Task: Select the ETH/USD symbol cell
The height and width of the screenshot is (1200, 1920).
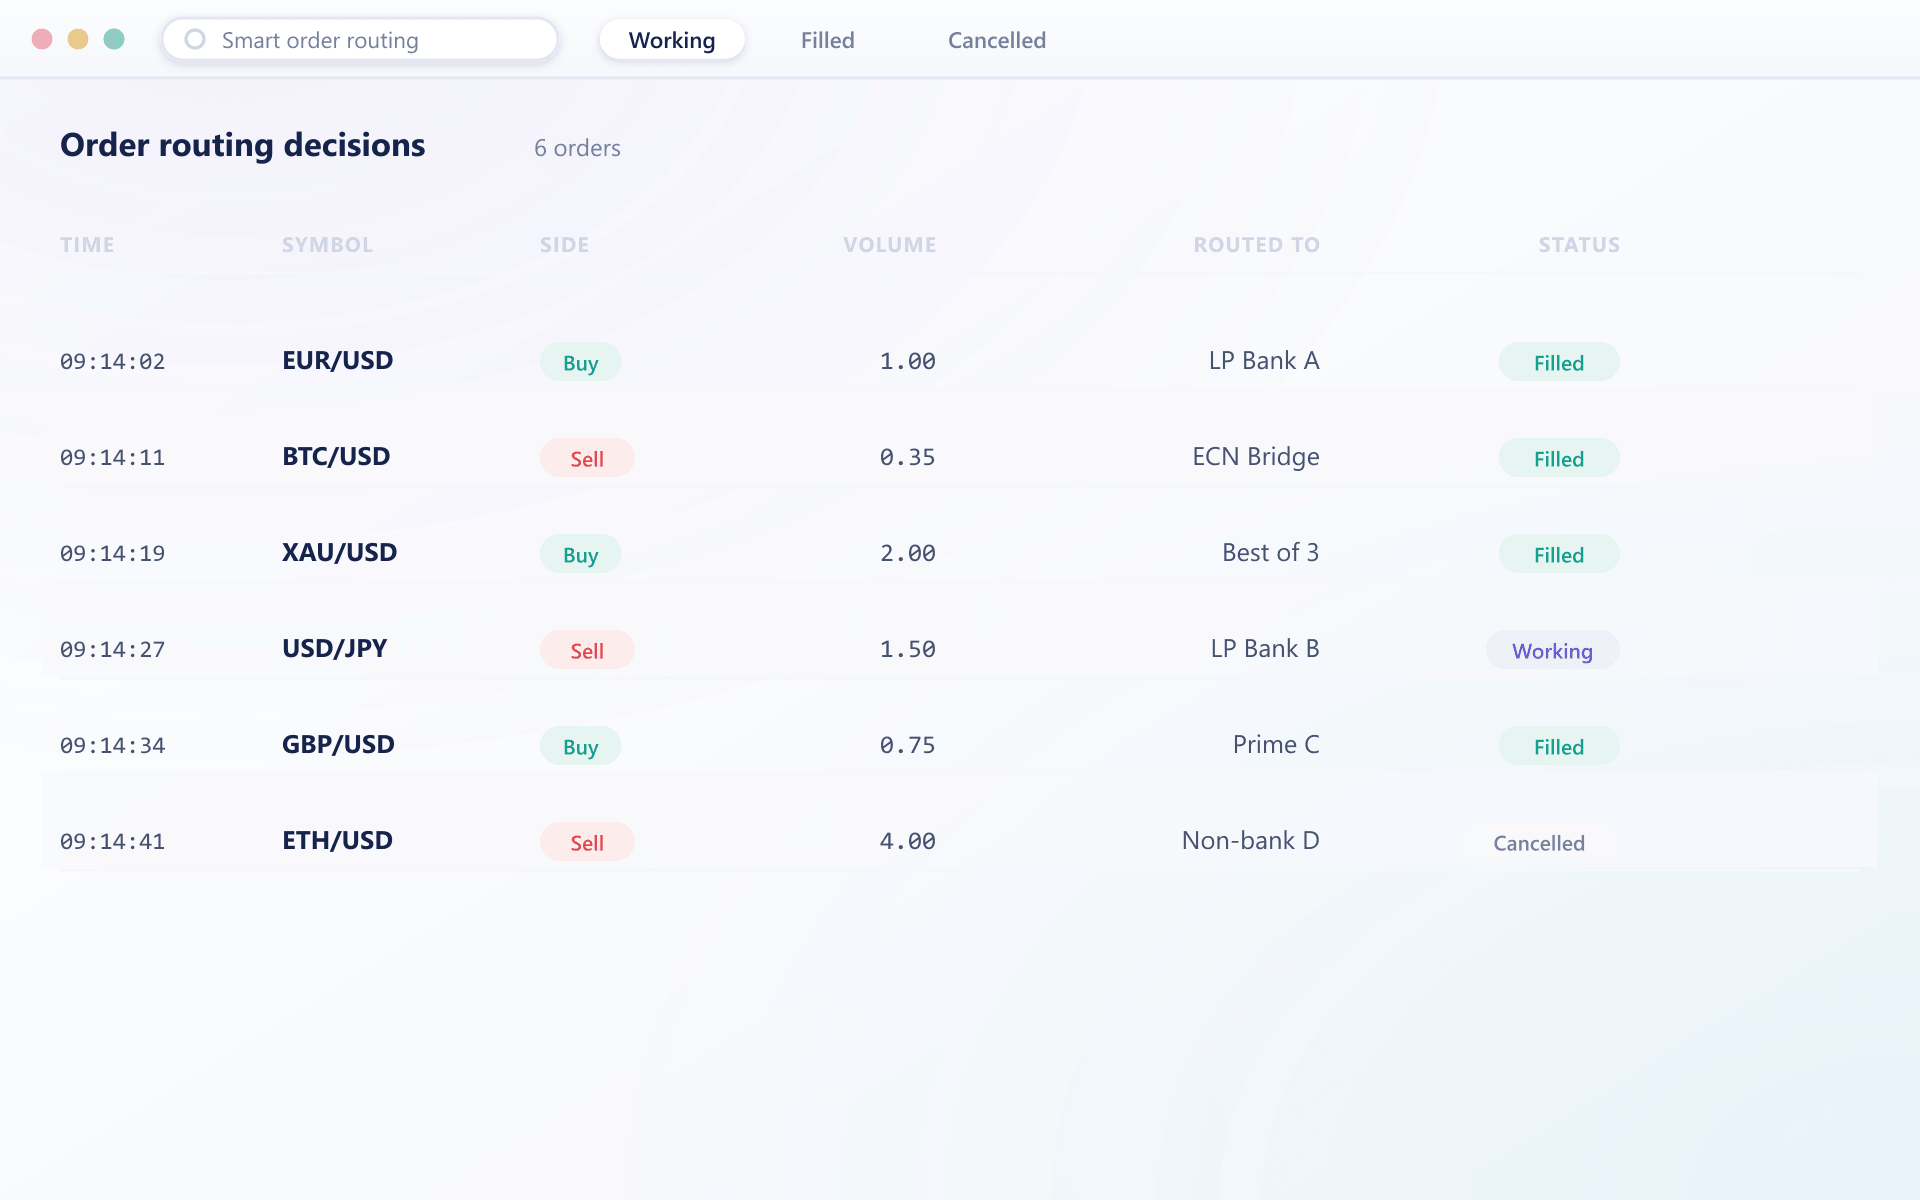Action: (337, 841)
